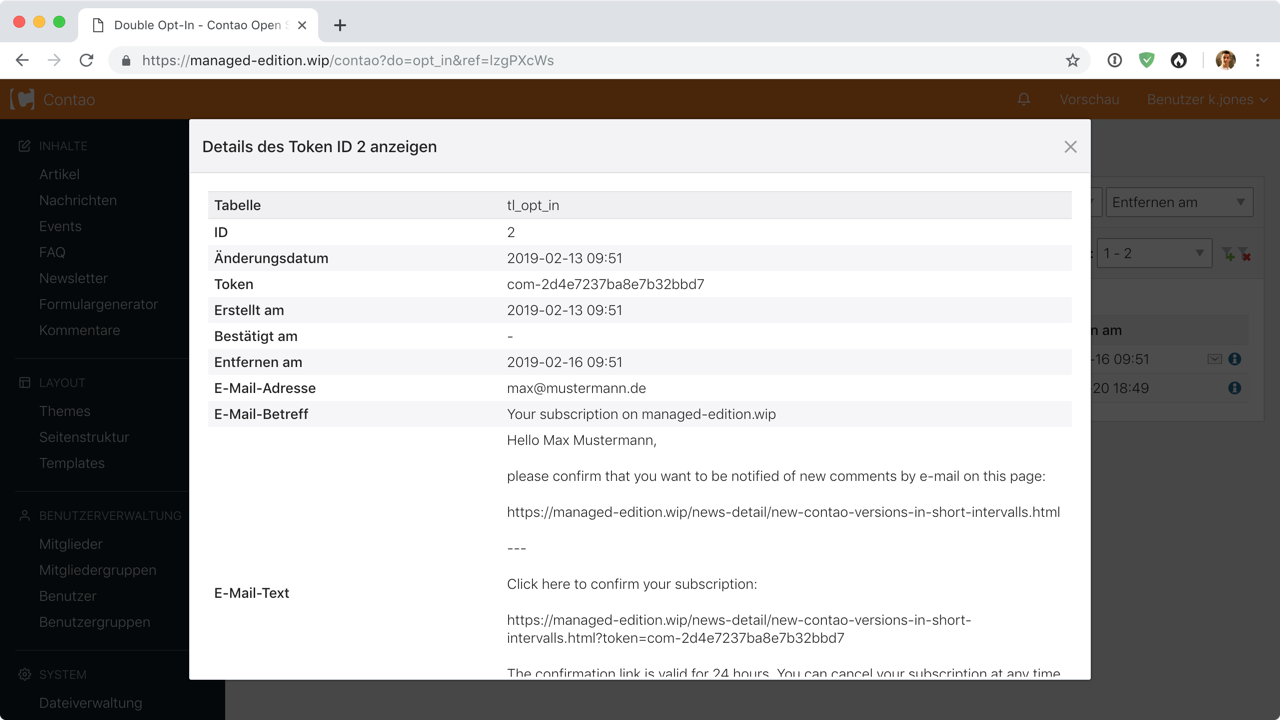Reload the page in browser
The image size is (1280, 720).
point(86,60)
